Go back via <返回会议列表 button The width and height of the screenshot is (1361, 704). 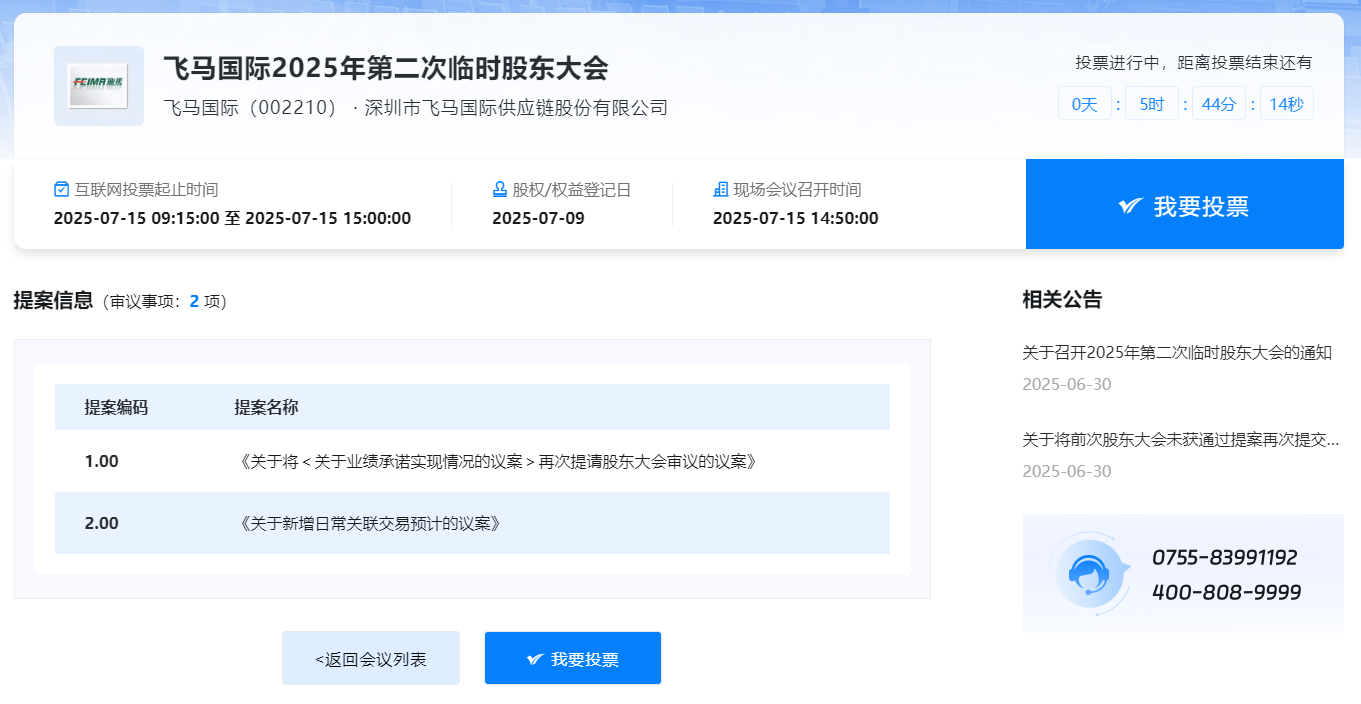(x=371, y=658)
